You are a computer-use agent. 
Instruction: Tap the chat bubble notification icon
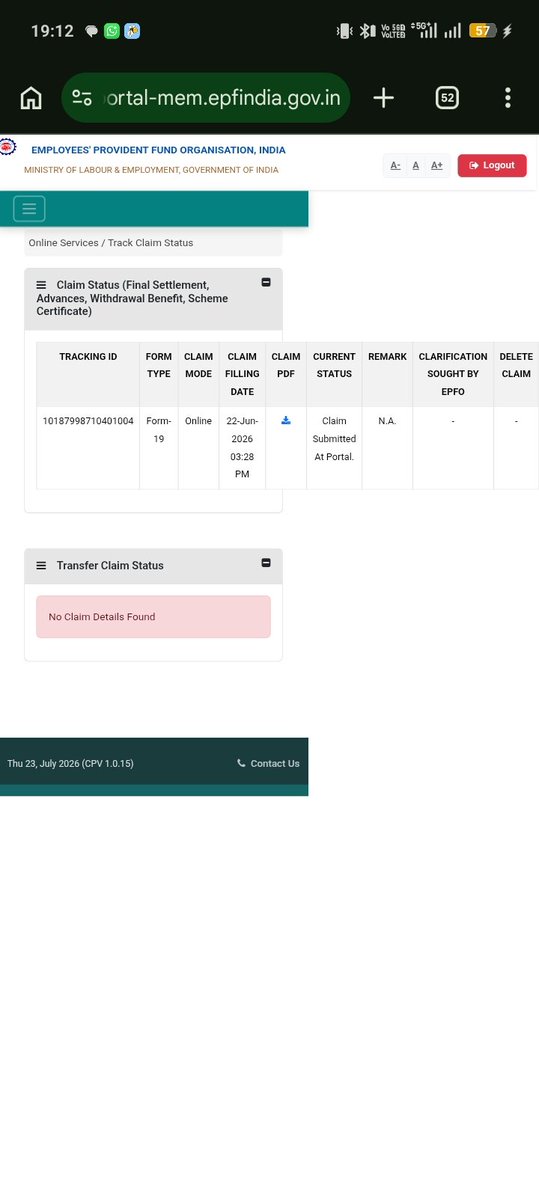coord(92,31)
